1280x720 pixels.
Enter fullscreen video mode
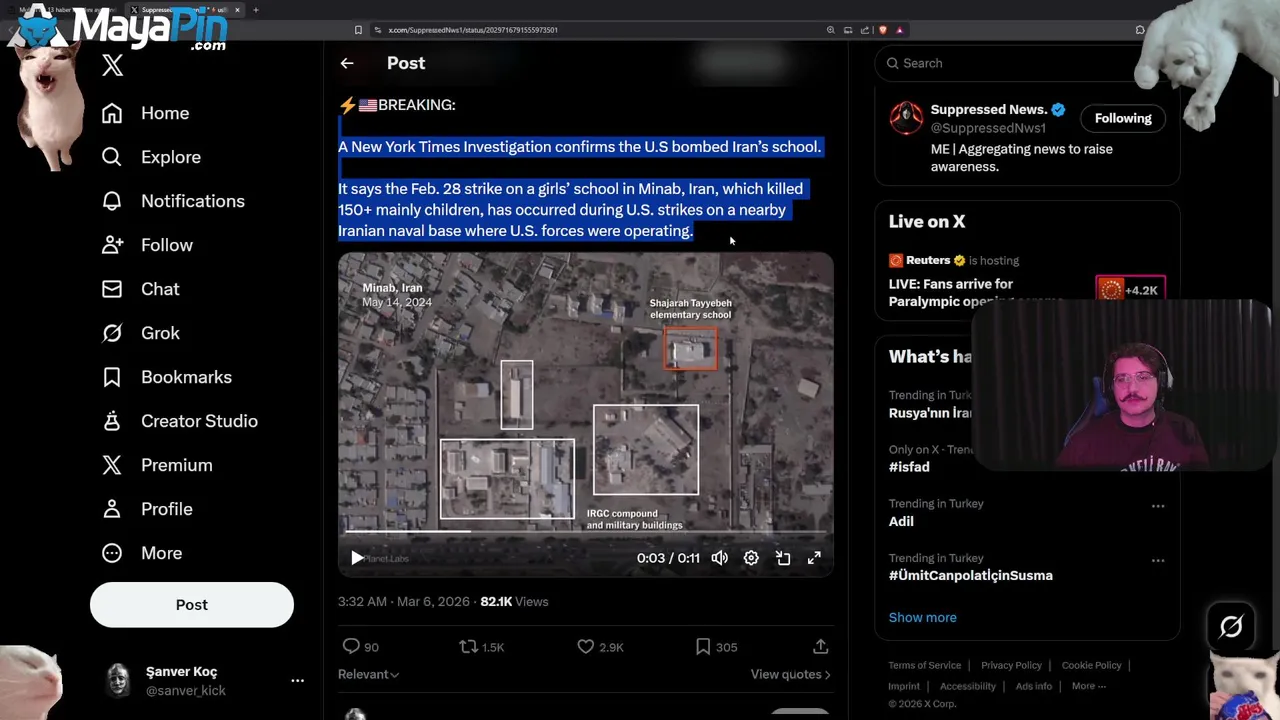(814, 558)
